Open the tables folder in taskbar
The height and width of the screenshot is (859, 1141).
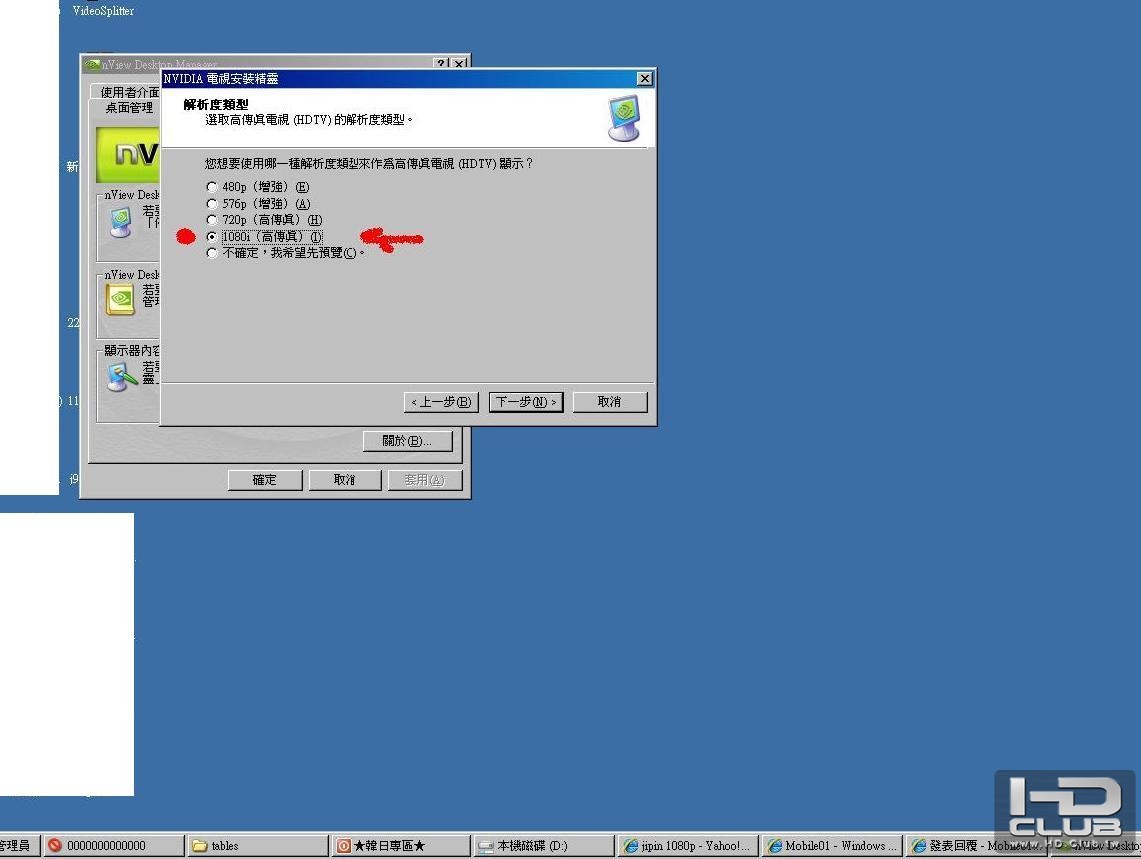pyautogui.click(x=258, y=846)
